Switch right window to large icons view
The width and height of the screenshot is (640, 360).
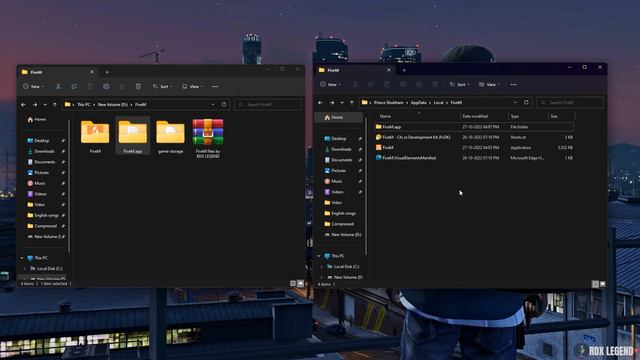point(602,284)
